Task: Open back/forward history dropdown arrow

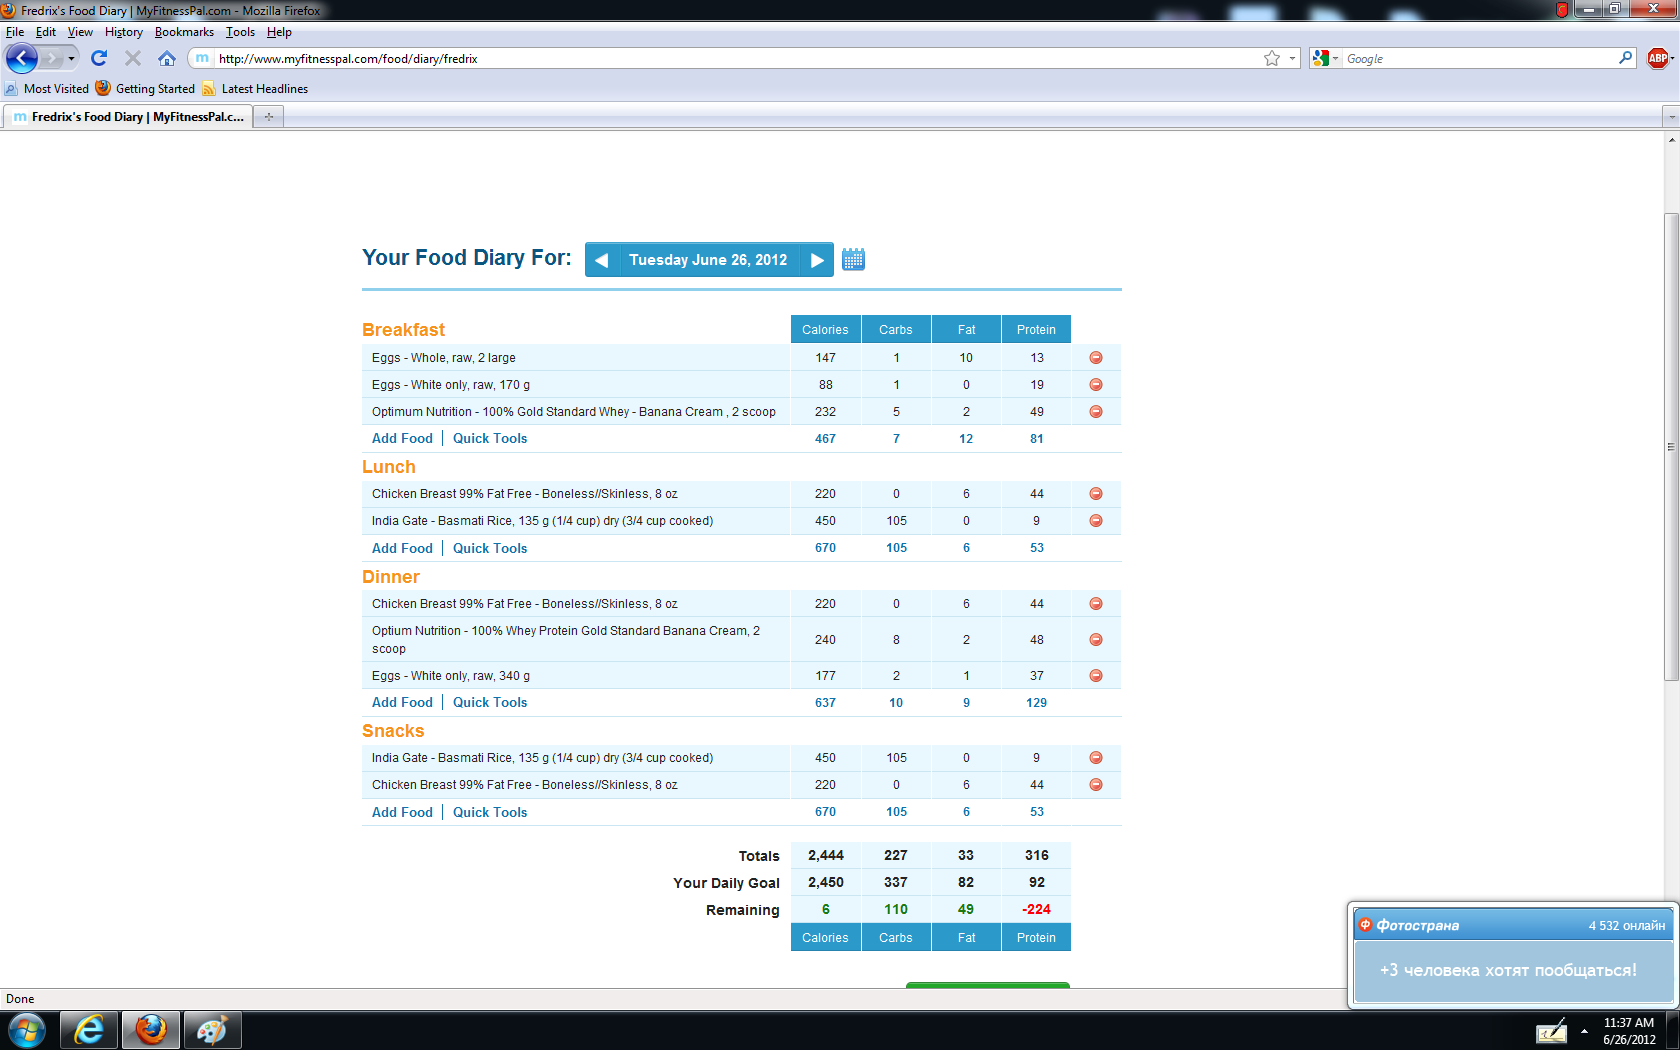Action: (71, 59)
